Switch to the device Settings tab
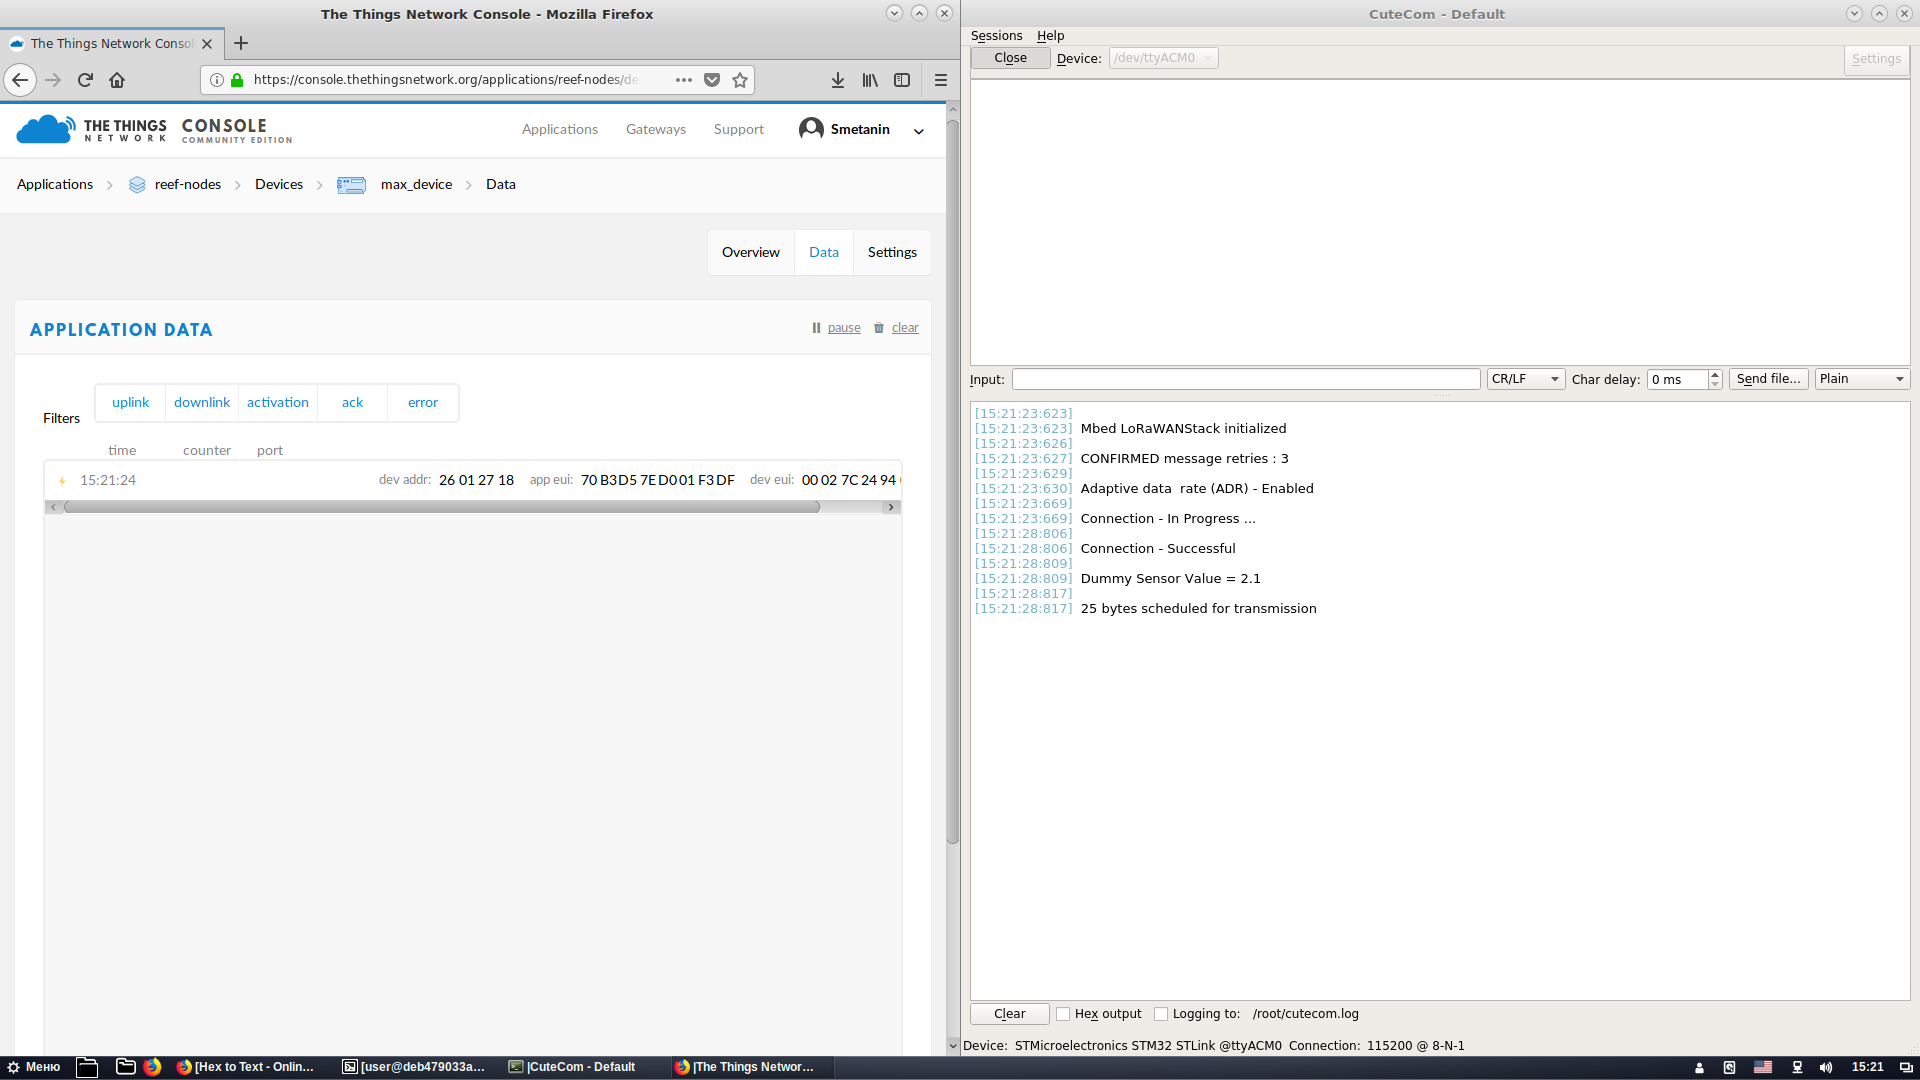This screenshot has height=1080, width=1920. [x=892, y=253]
